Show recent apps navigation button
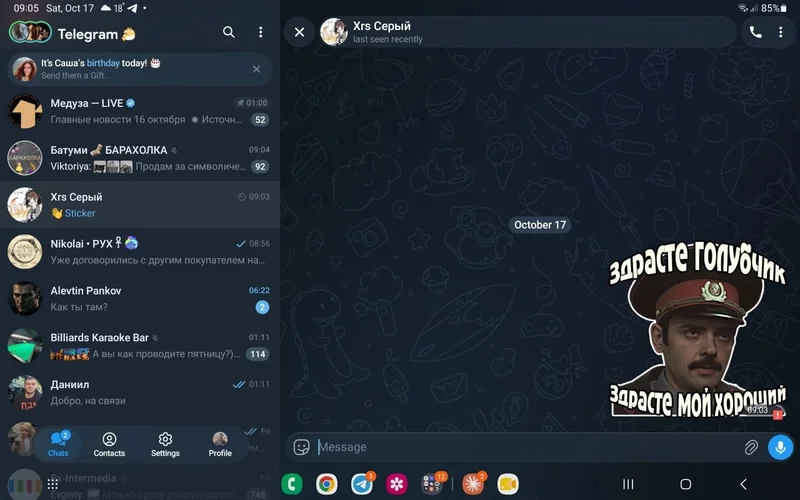This screenshot has height=500, width=800. pos(629,484)
